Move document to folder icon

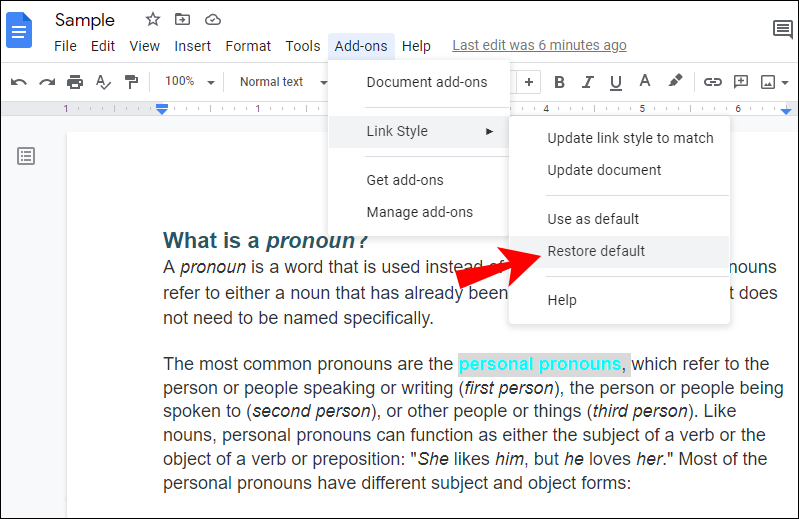(182, 19)
